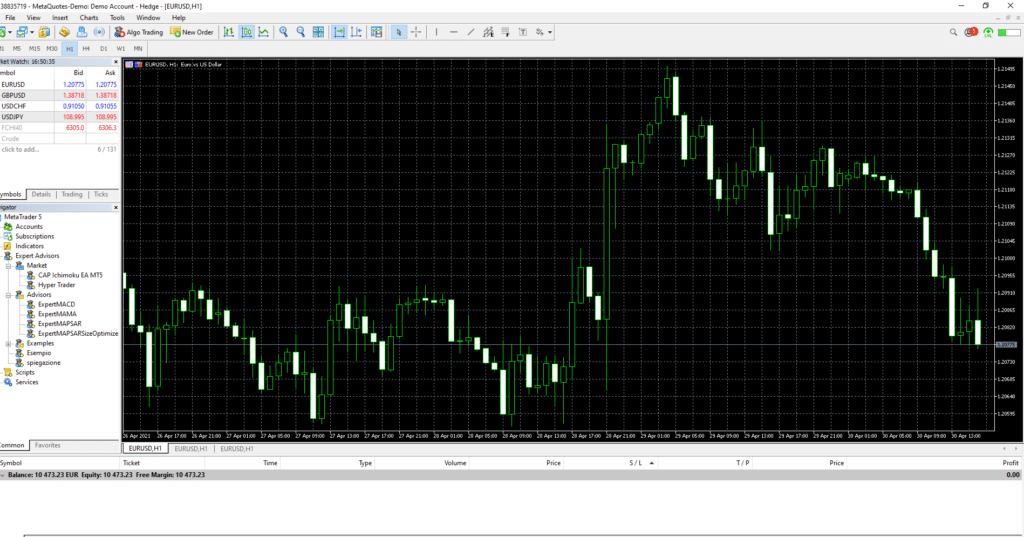Open the Tools menu
This screenshot has width=1024, height=537.
coord(118,18)
